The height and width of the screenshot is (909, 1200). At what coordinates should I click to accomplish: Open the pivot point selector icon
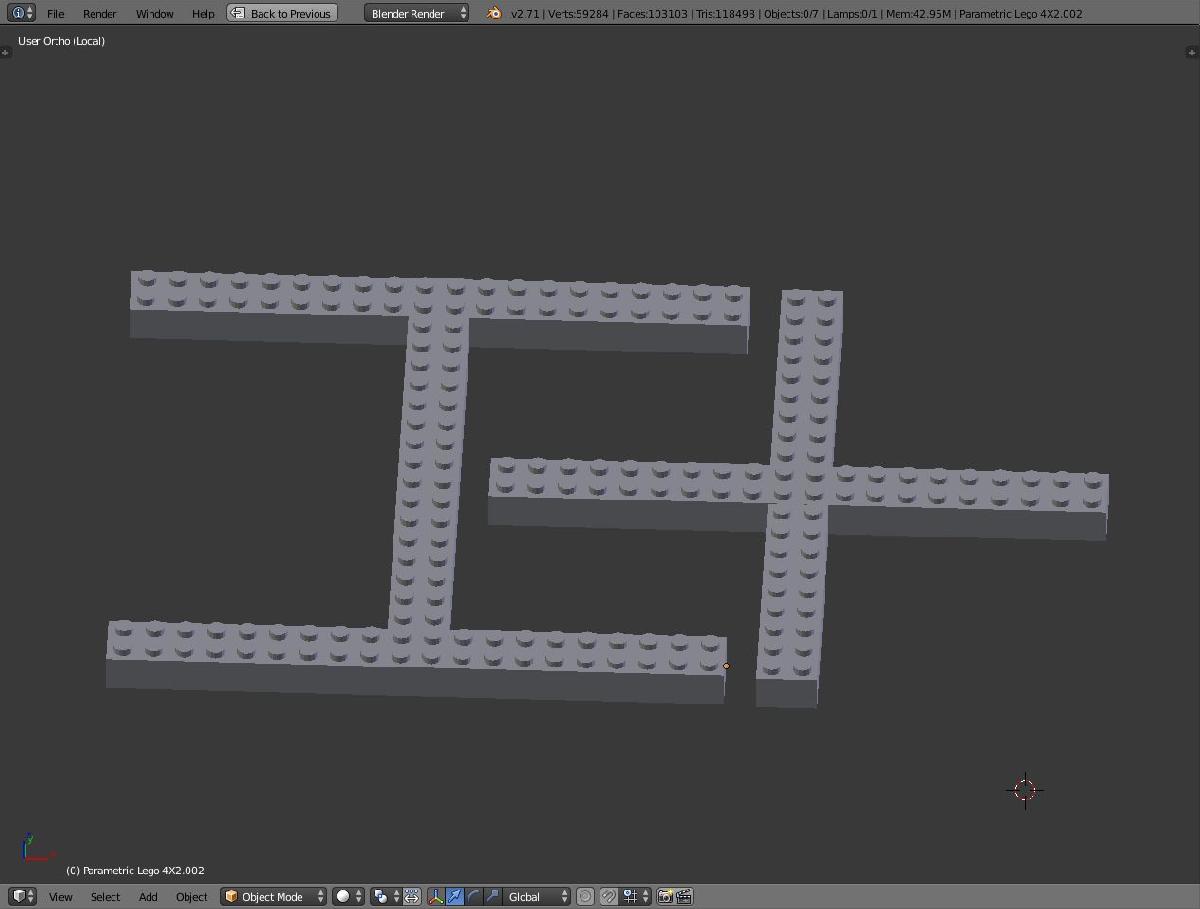pos(384,896)
